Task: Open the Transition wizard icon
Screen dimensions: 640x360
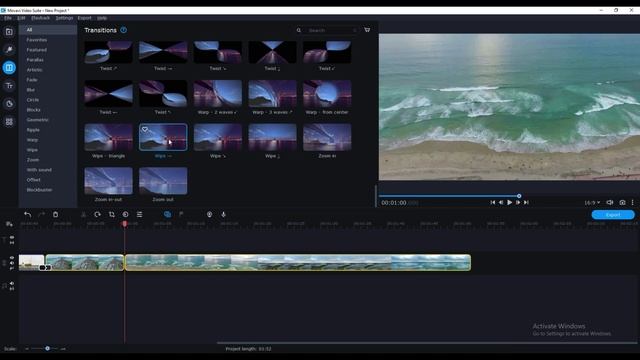Action: 167,214
